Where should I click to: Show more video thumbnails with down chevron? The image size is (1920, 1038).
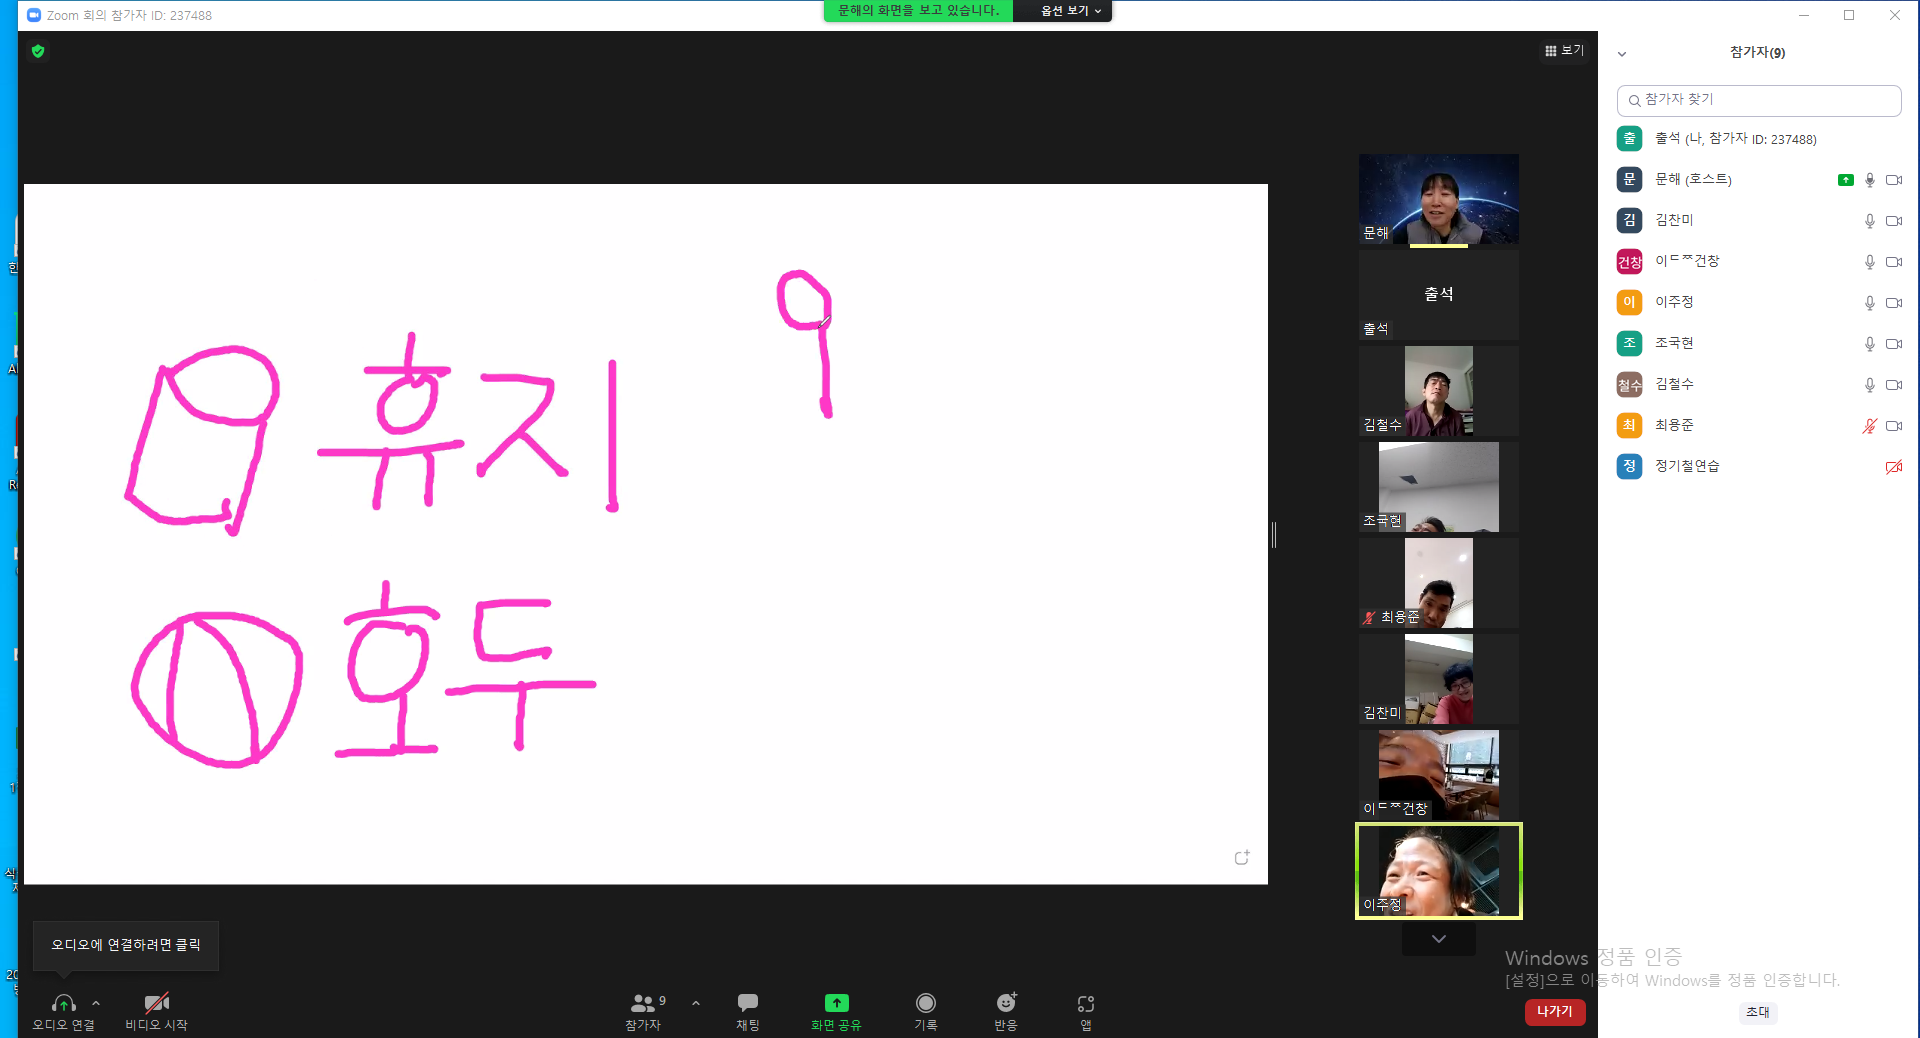pos(1439,939)
